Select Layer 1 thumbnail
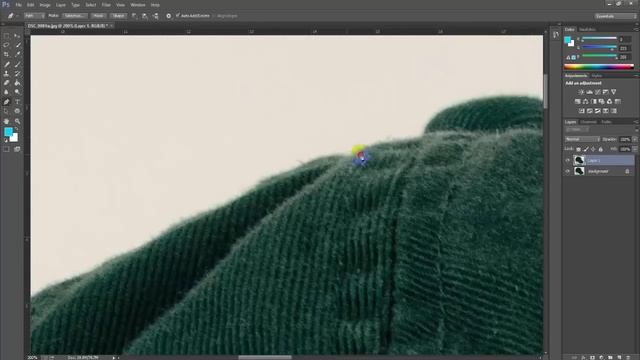This screenshot has width=640, height=360. (579, 160)
